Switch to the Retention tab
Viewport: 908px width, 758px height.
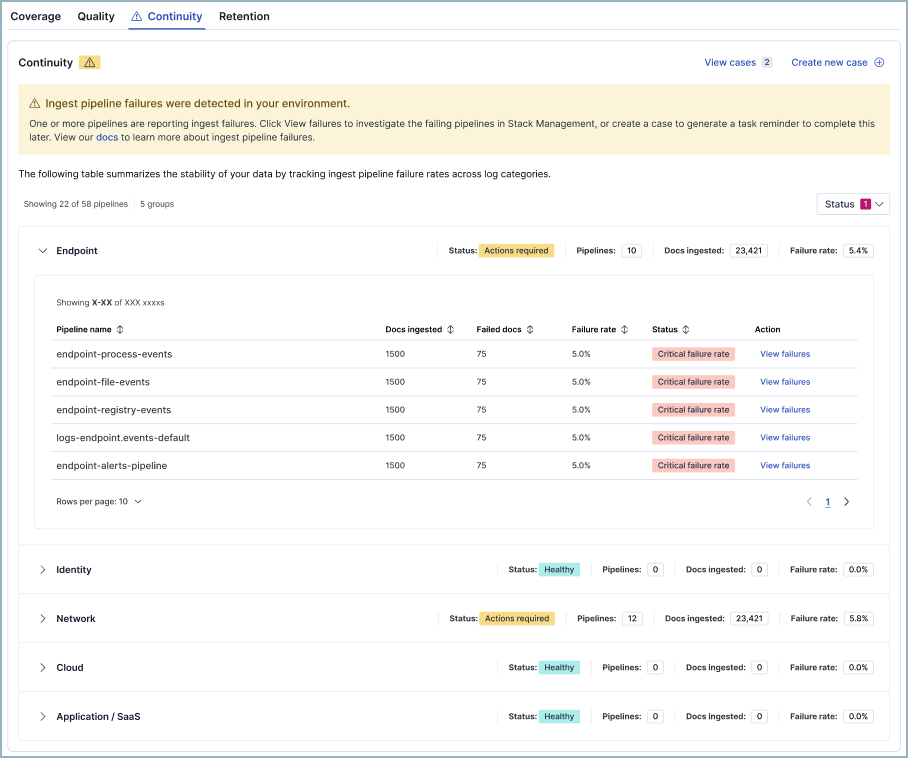(x=244, y=16)
